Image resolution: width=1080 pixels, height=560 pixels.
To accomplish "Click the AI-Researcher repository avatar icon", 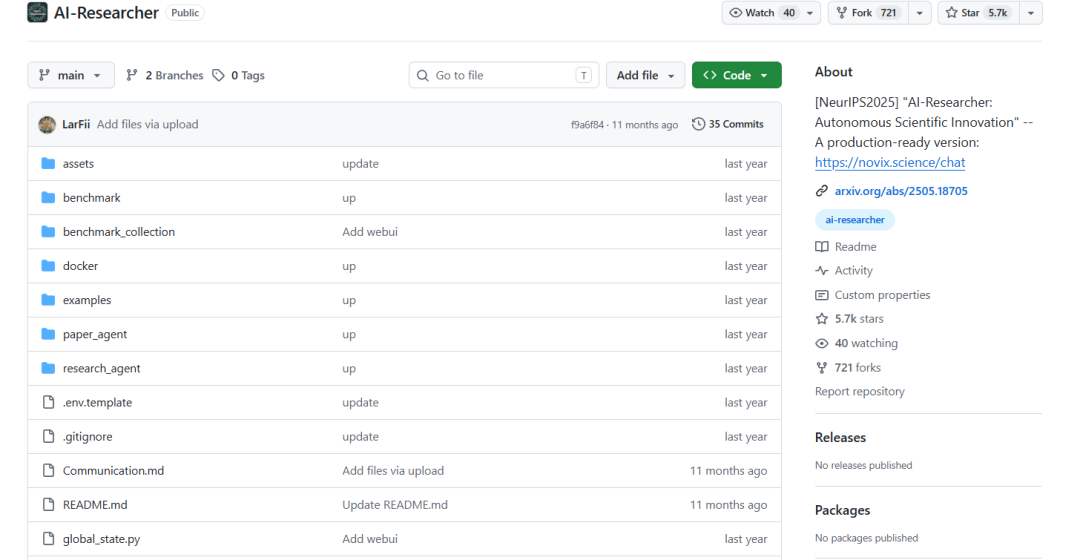I will pos(37,12).
